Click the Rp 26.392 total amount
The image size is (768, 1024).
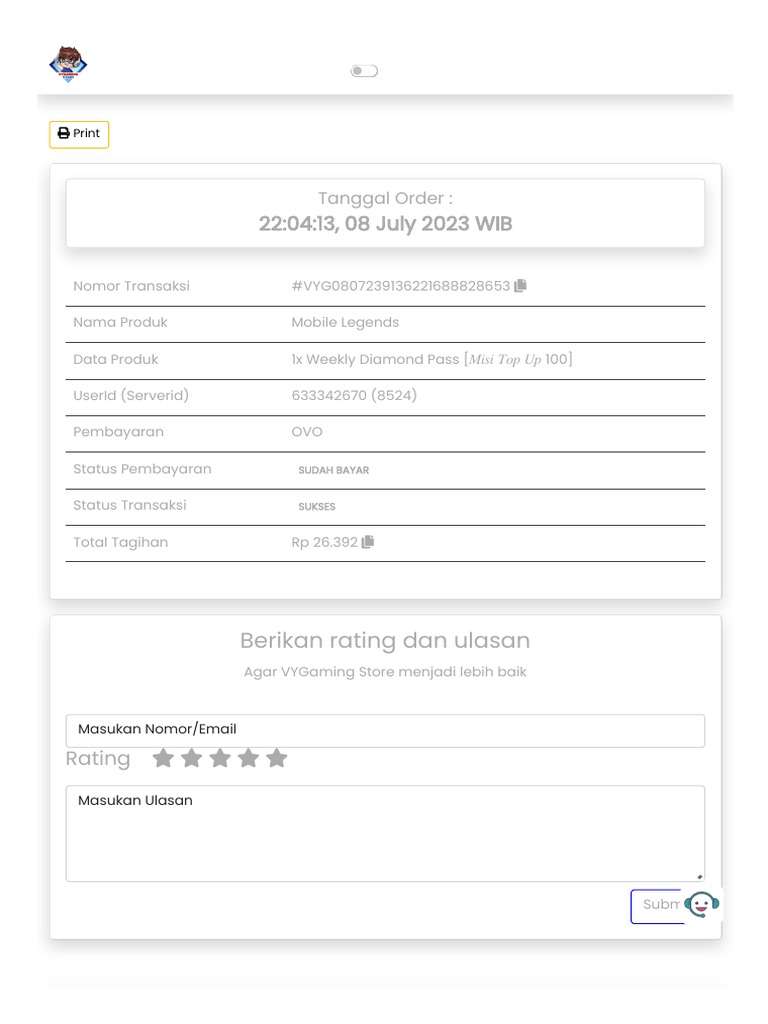(324, 542)
